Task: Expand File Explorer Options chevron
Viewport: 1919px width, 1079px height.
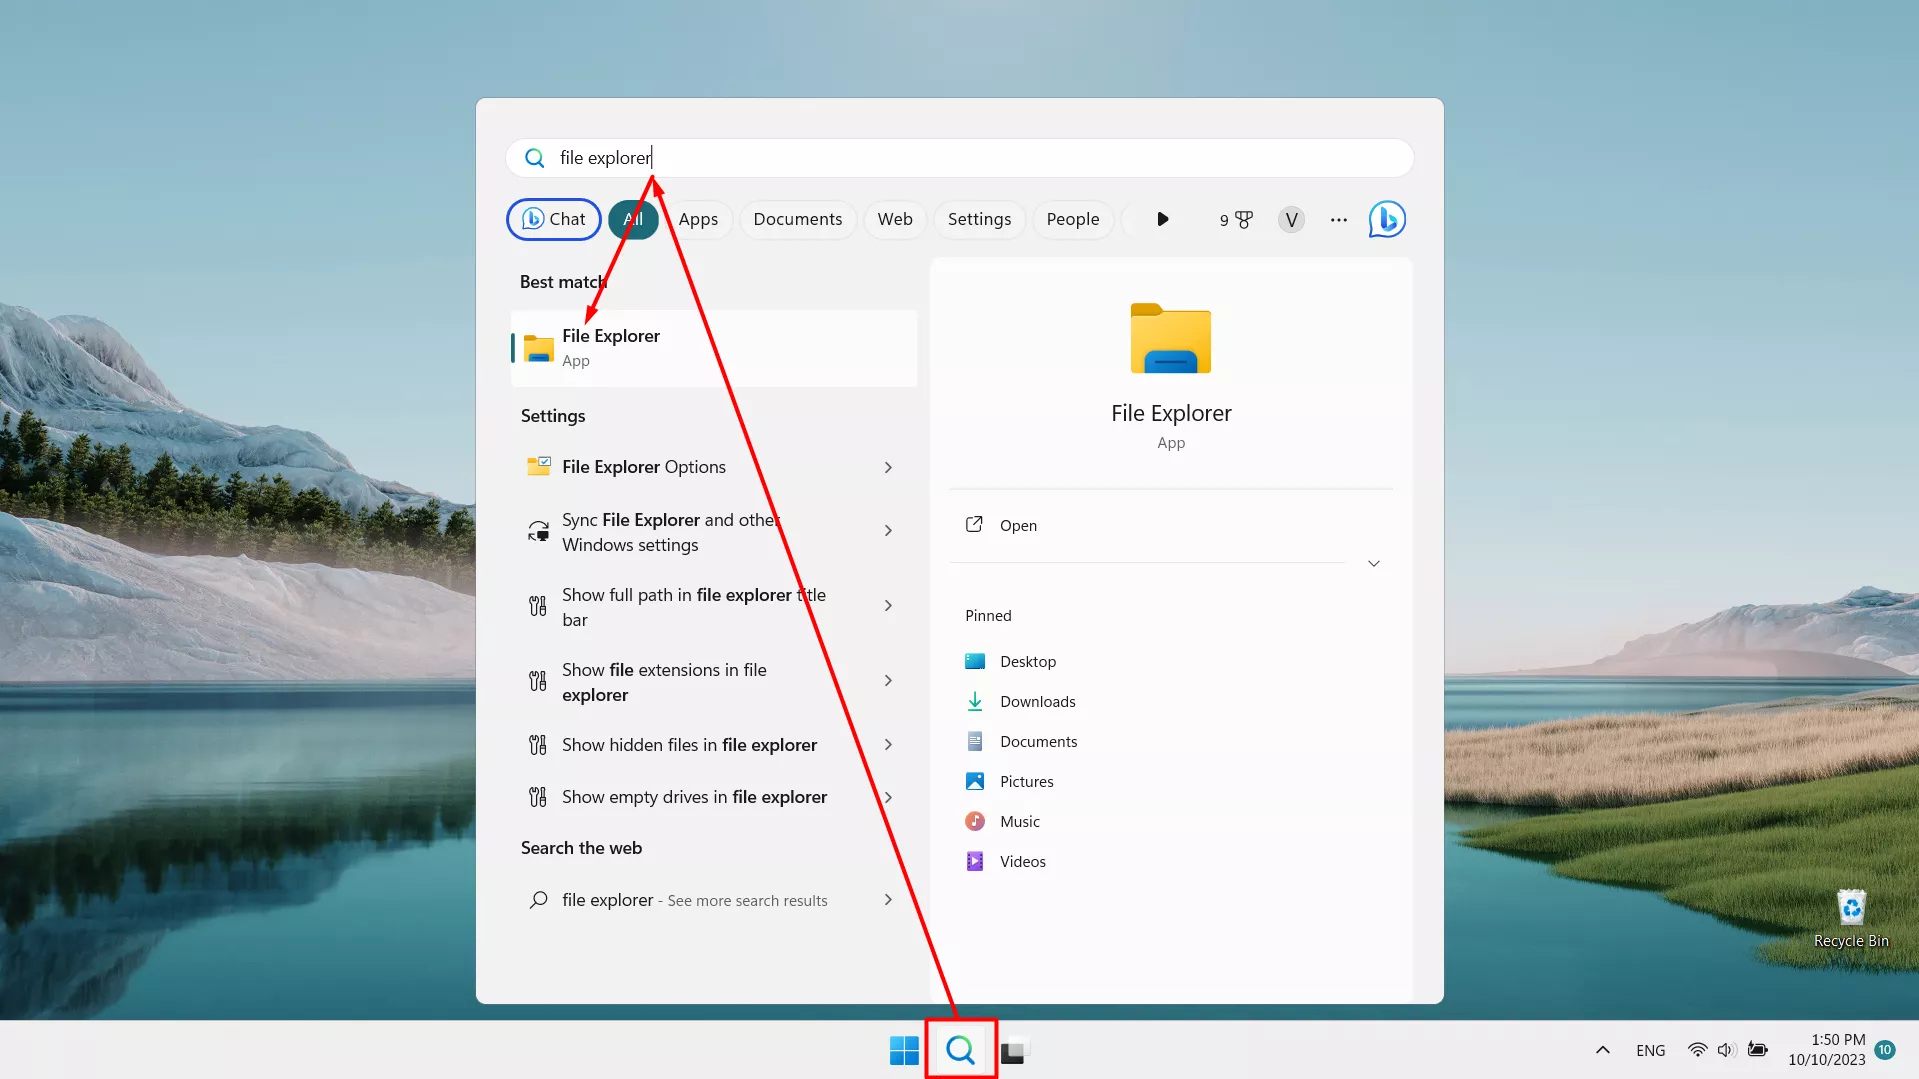Action: (888, 467)
